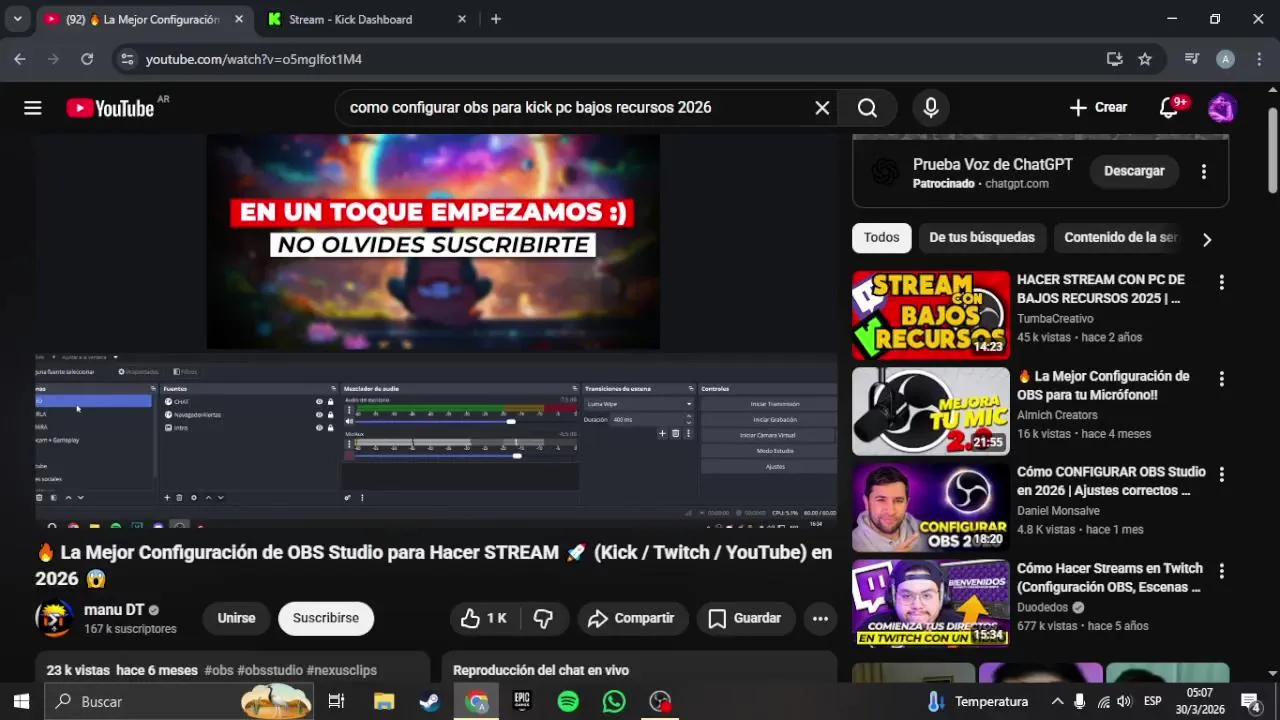Open Spotify from the taskbar
This screenshot has height=720, width=1280.
568,702
